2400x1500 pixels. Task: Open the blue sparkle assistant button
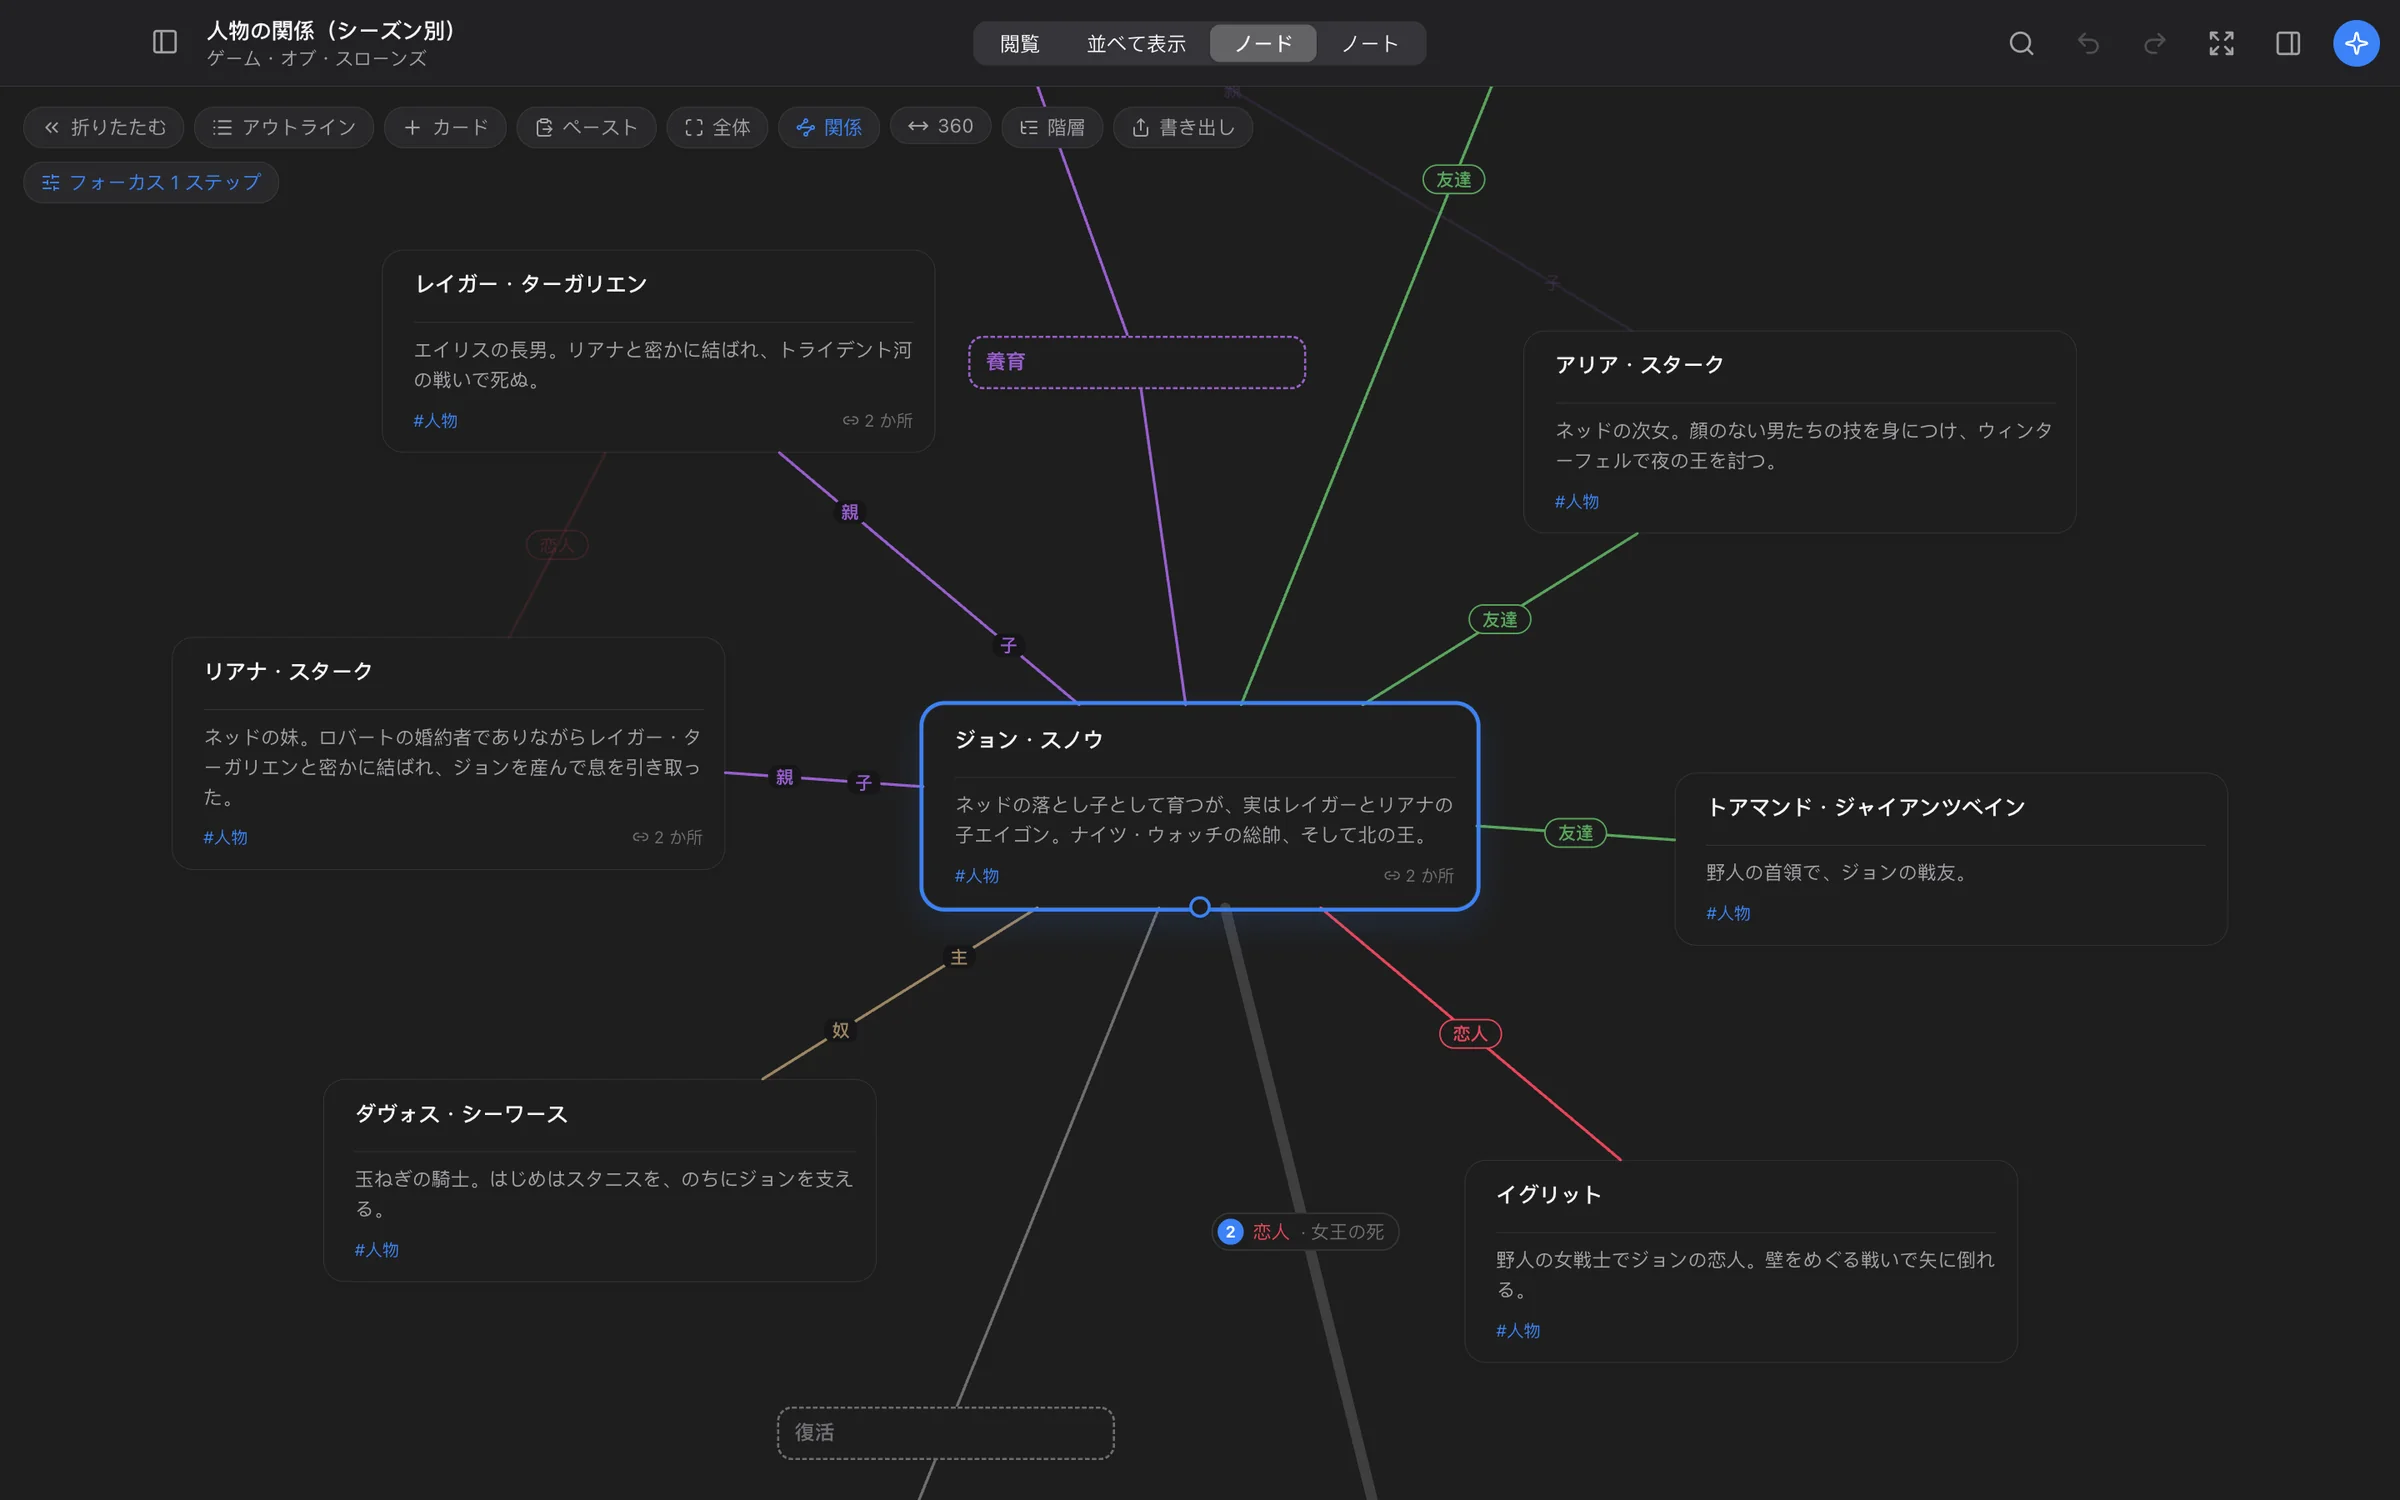tap(2356, 43)
